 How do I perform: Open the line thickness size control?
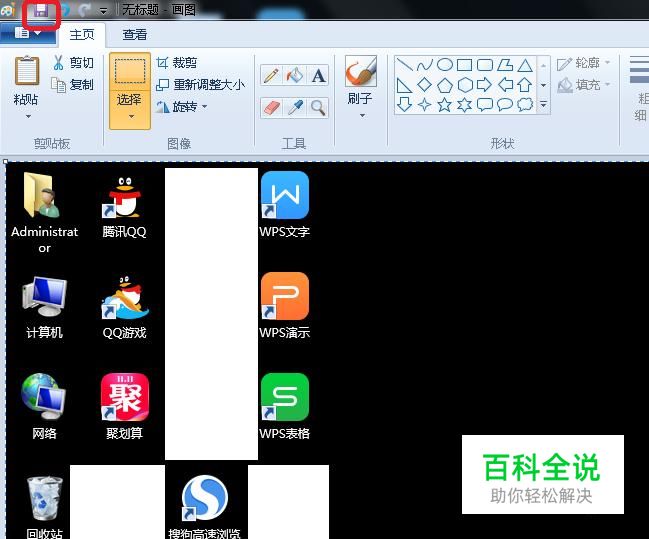(x=639, y=89)
